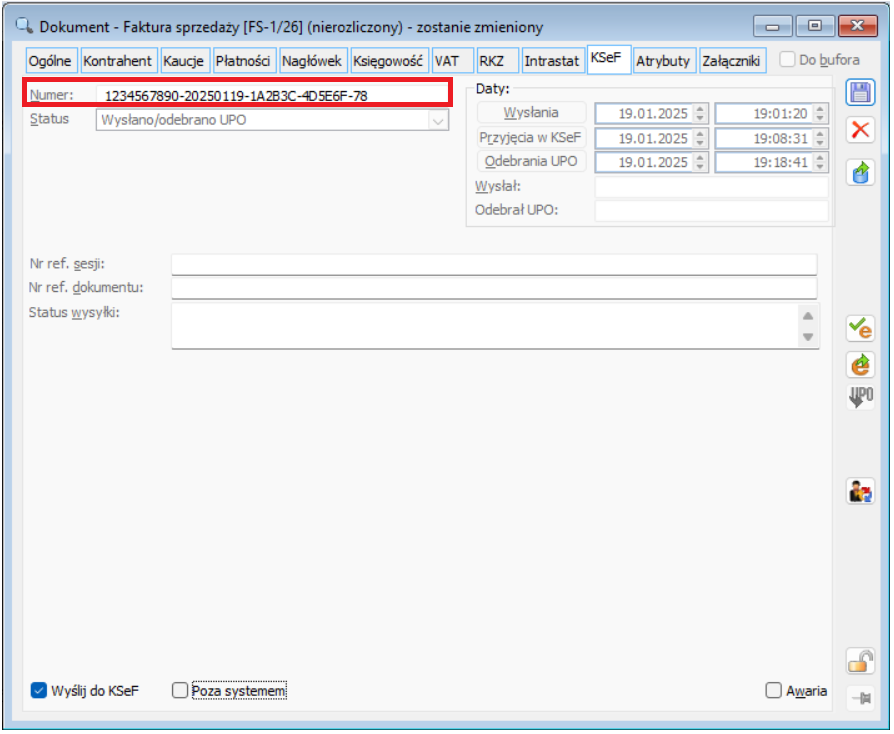
Task: Open the Status dropdown list
Action: click(x=437, y=120)
